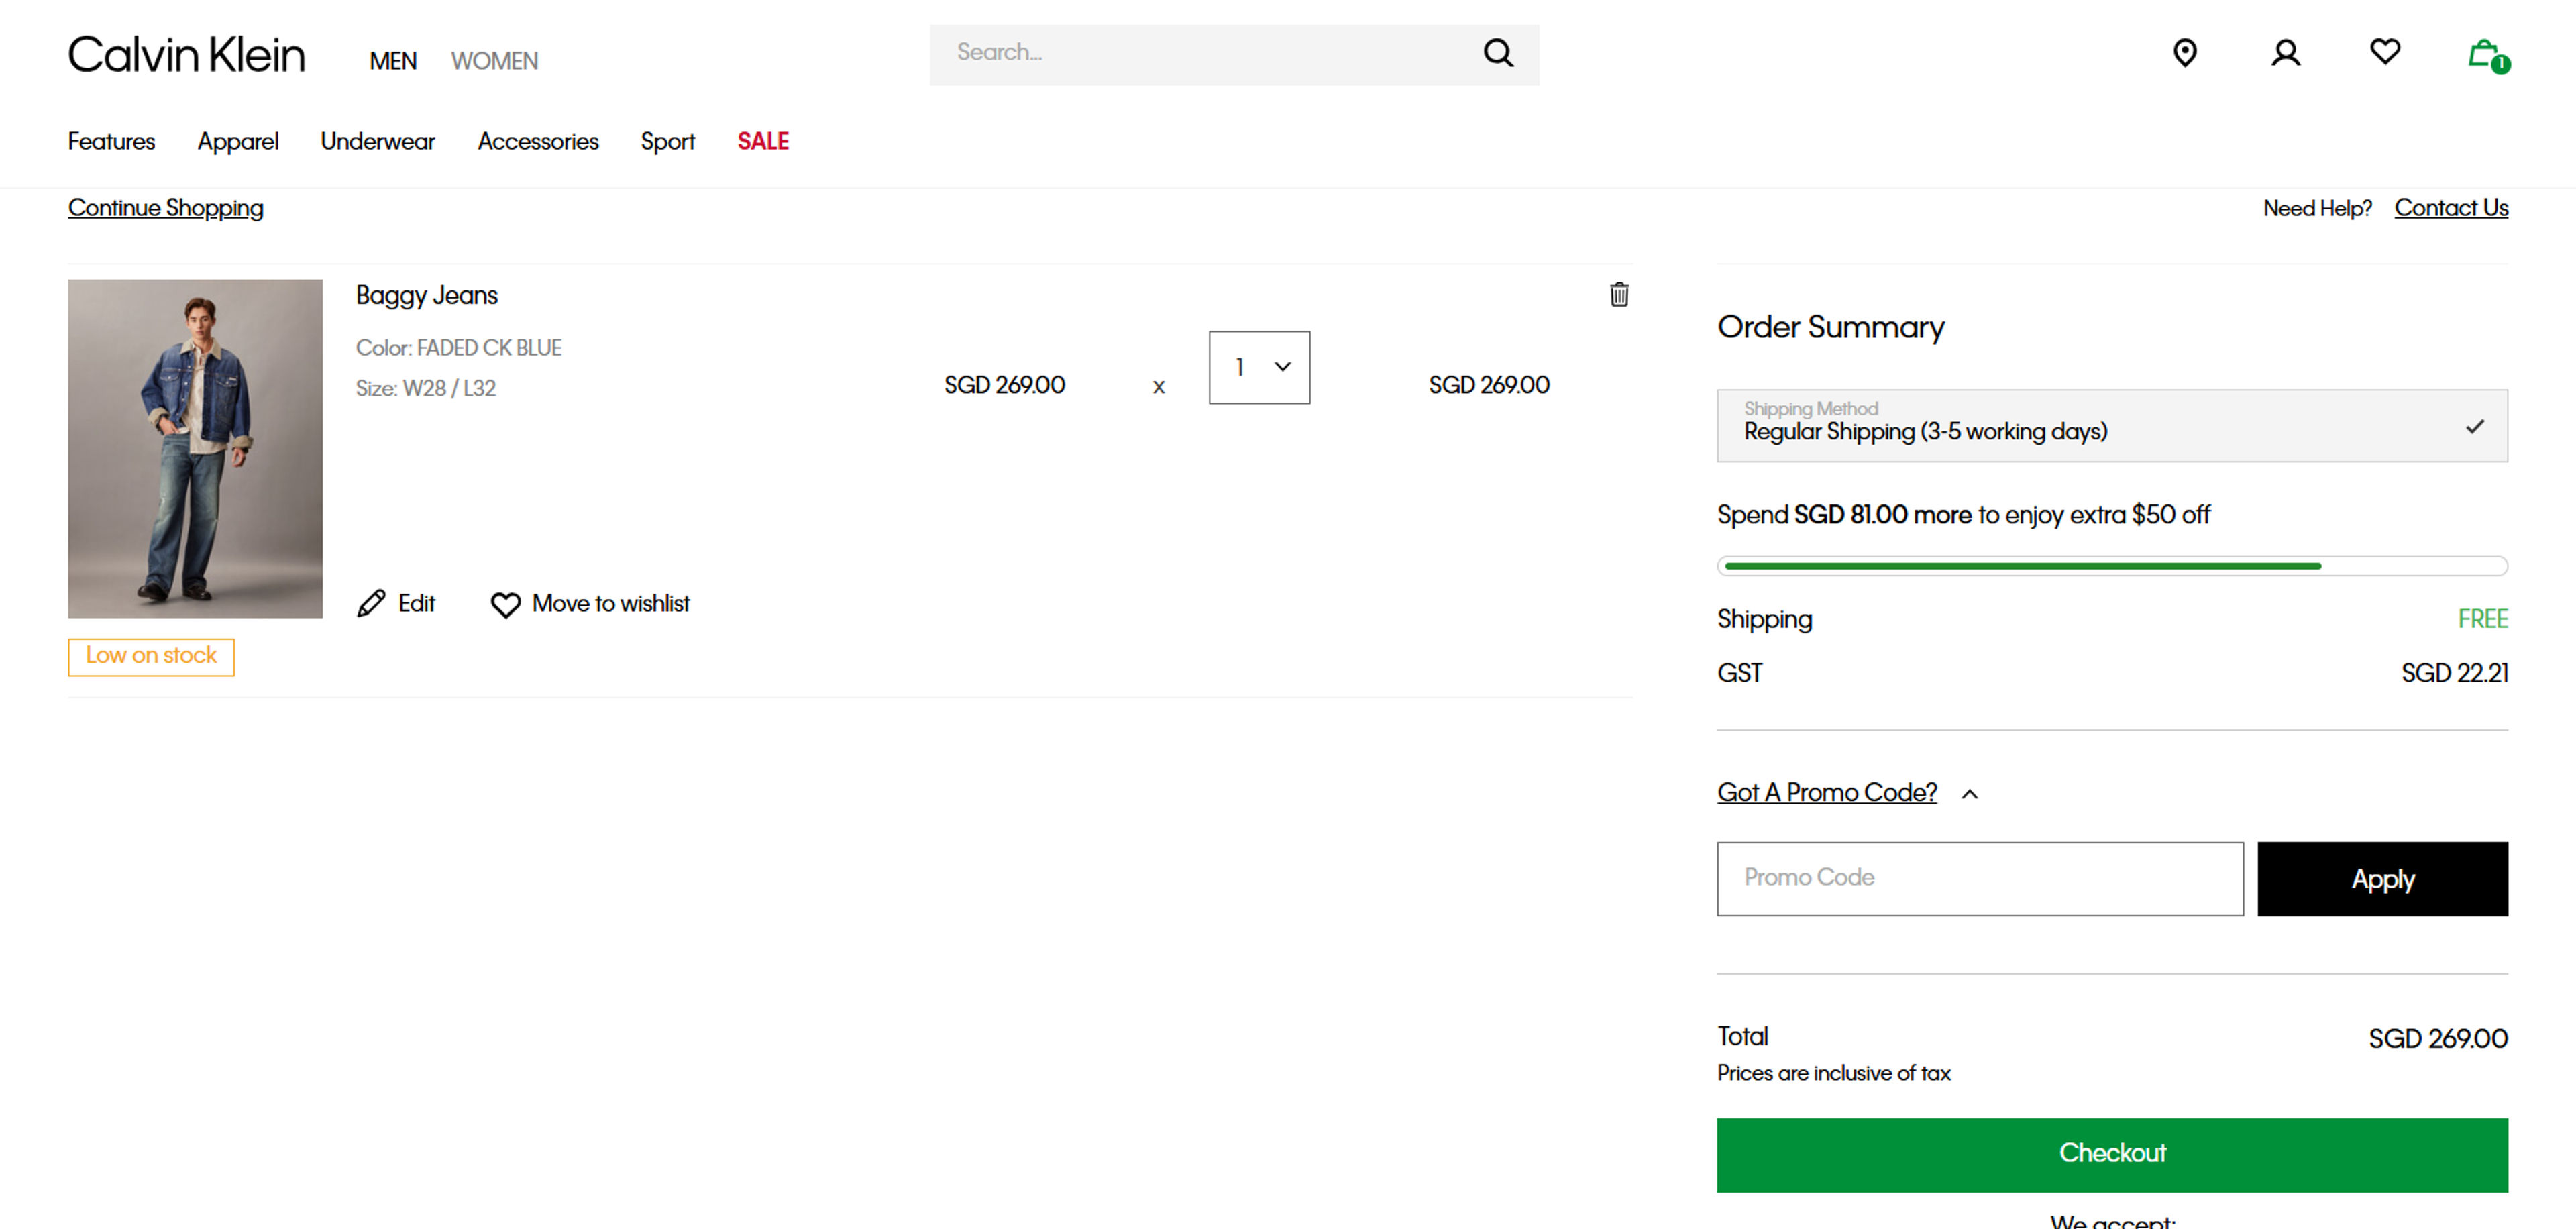Click the Move to wishlist heart icon
The width and height of the screenshot is (2576, 1229).
[x=505, y=605]
